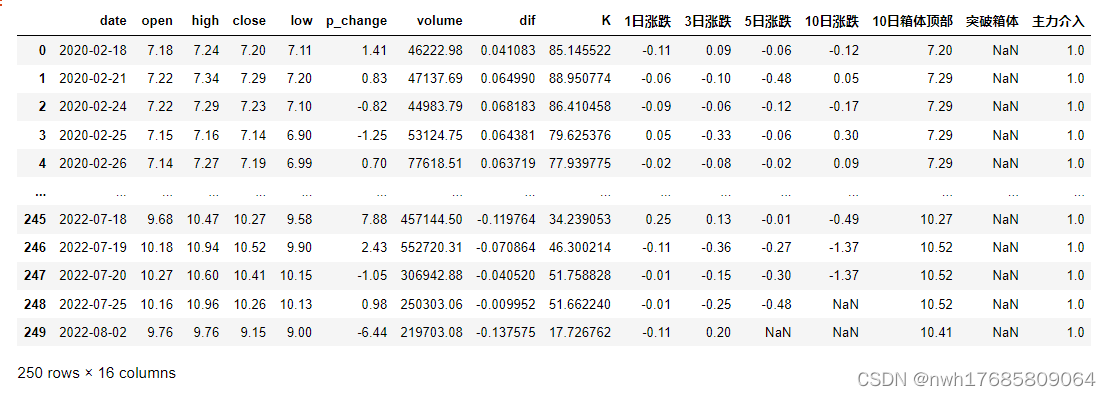Click the date column header
This screenshot has height=396, width=1111.
pyautogui.click(x=113, y=21)
